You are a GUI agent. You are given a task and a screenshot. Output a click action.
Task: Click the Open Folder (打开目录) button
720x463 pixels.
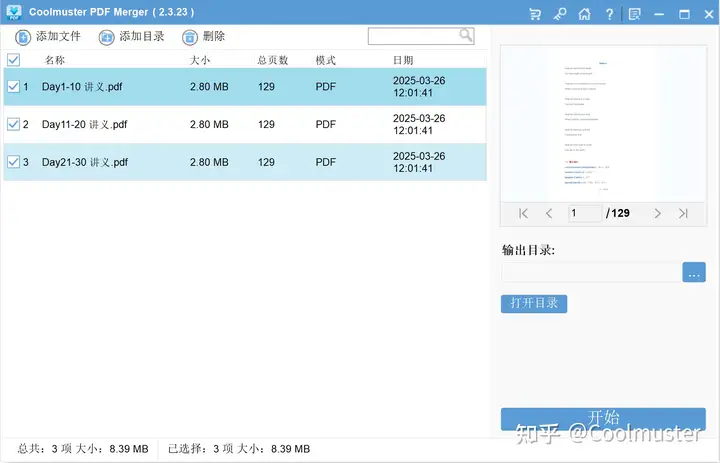pyautogui.click(x=534, y=304)
